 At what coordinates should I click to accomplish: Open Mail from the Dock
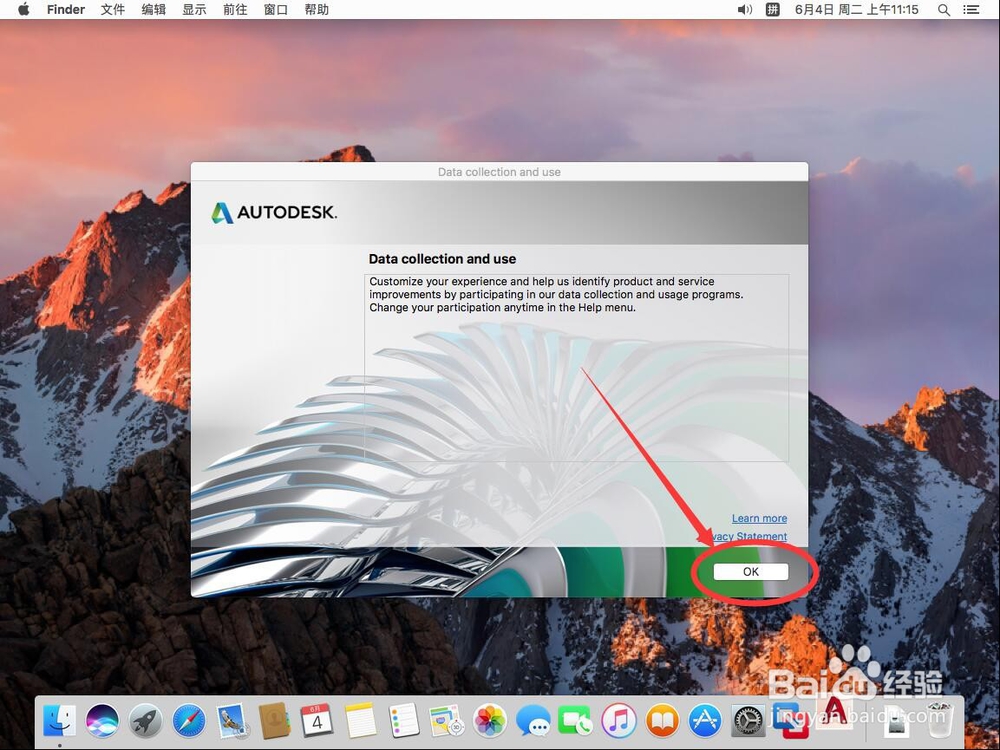coord(232,721)
